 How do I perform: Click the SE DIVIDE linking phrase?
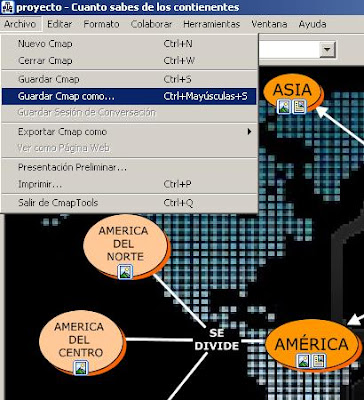217,339
